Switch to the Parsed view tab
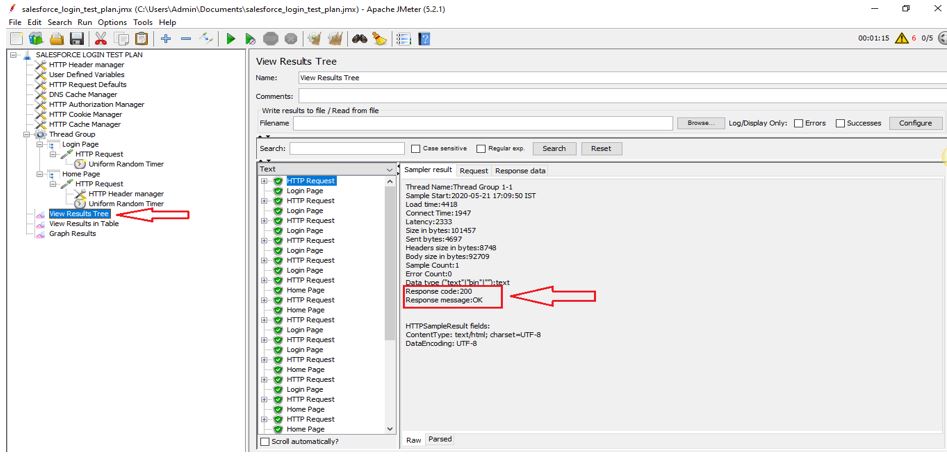This screenshot has width=947, height=456. 440,439
